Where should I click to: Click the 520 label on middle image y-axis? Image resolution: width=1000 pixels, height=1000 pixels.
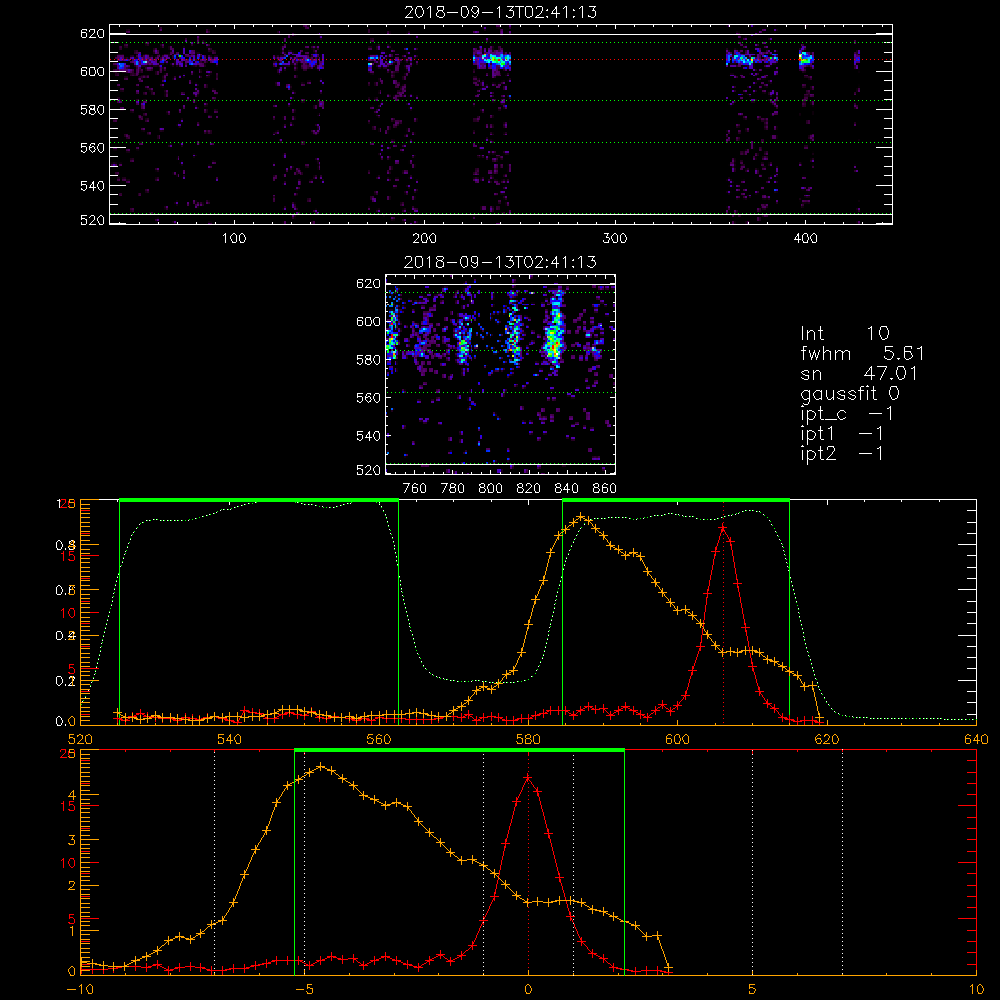pyautogui.click(x=369, y=471)
